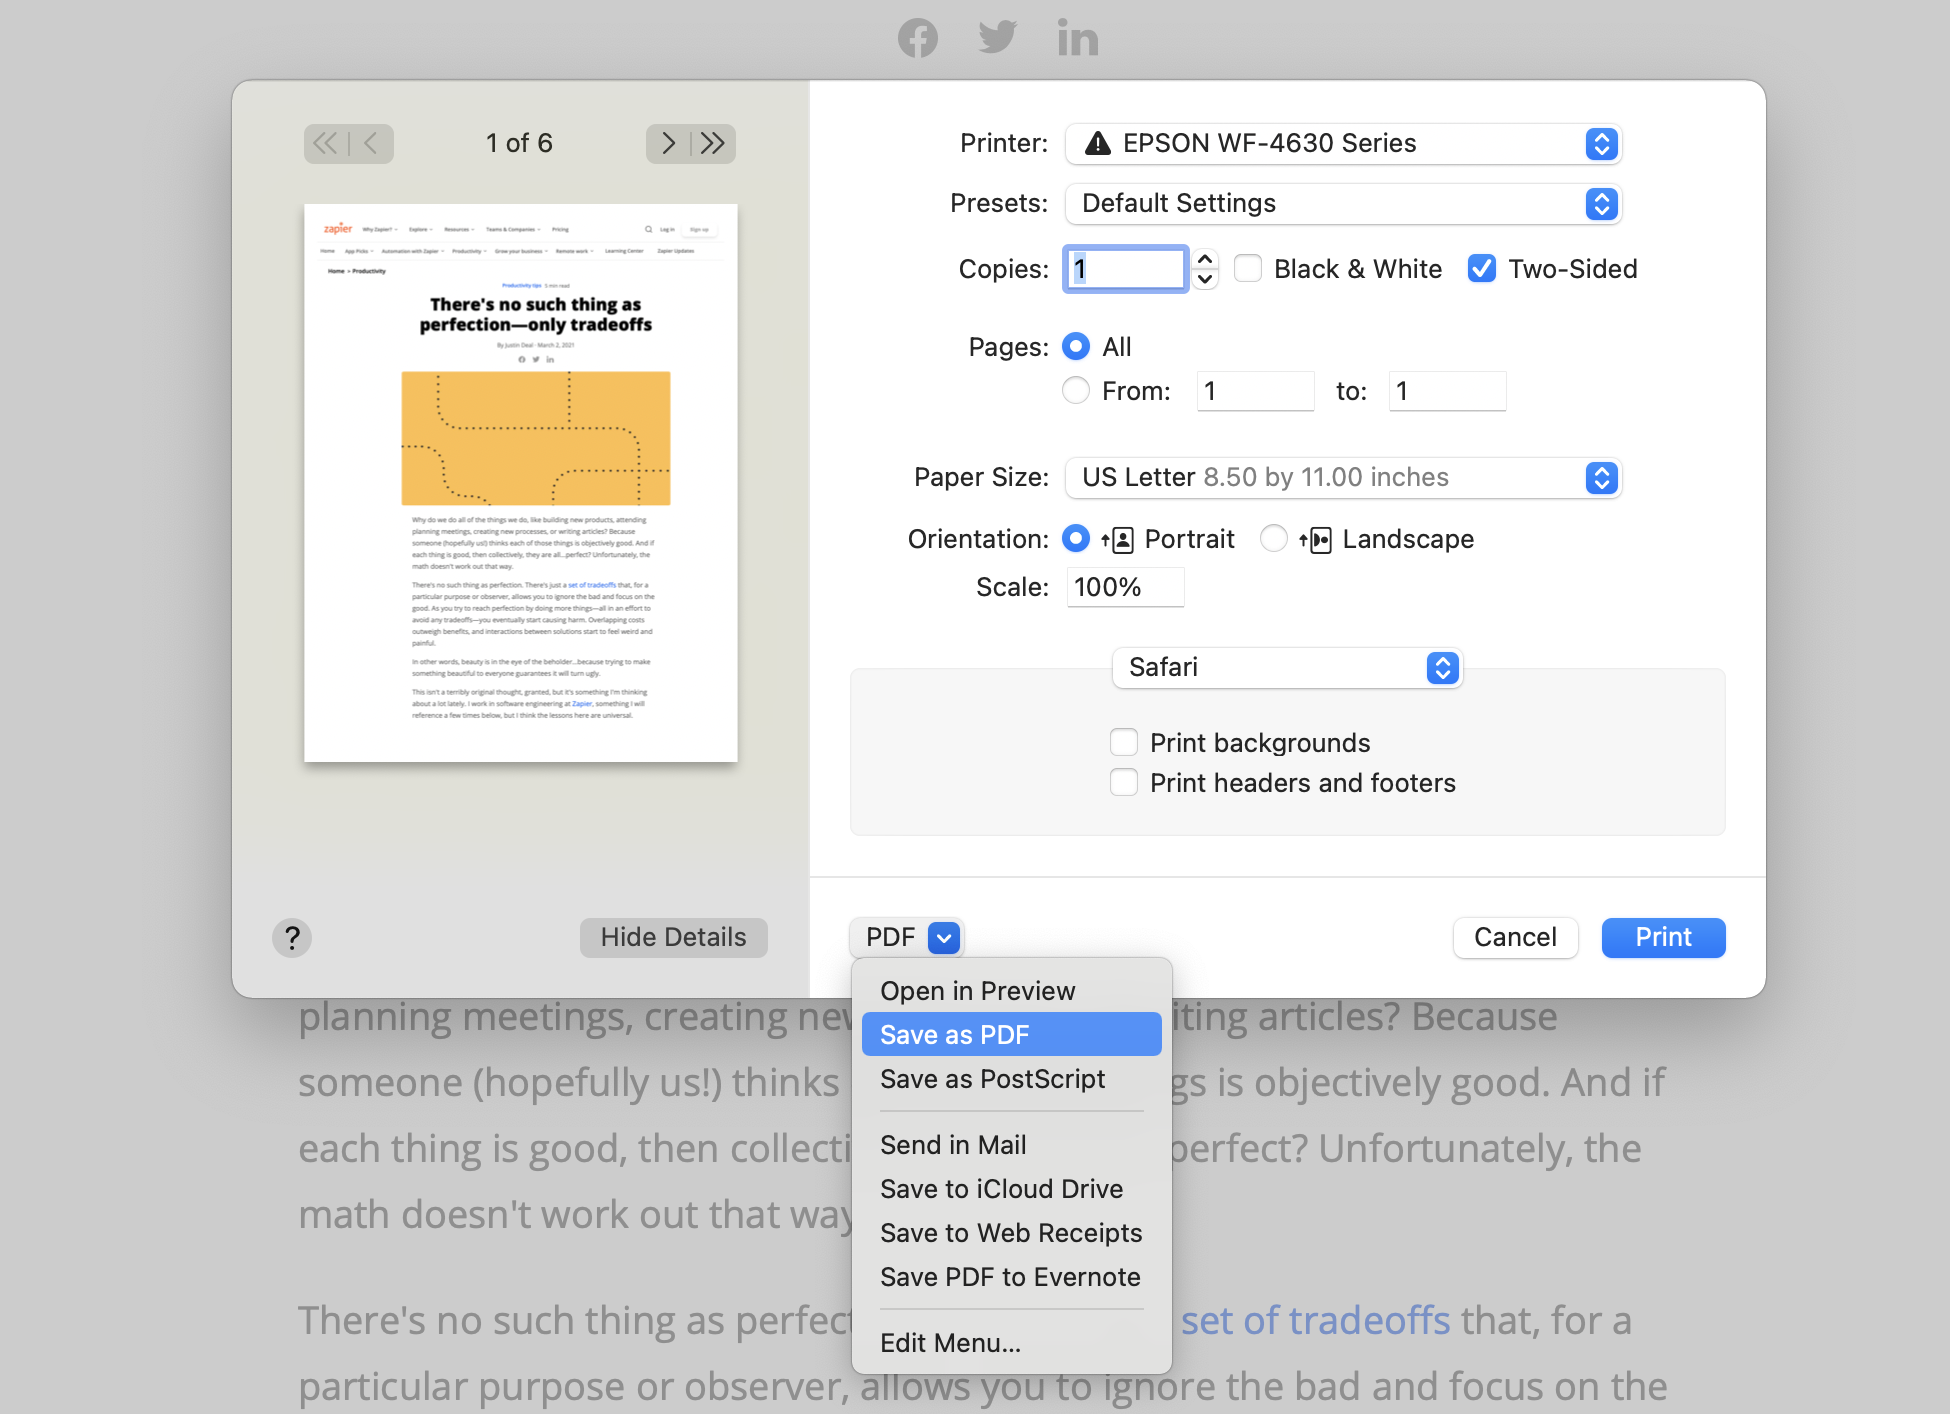1950x1414 pixels.
Task: Expand the Printer dropdown selector
Action: (x=1600, y=141)
